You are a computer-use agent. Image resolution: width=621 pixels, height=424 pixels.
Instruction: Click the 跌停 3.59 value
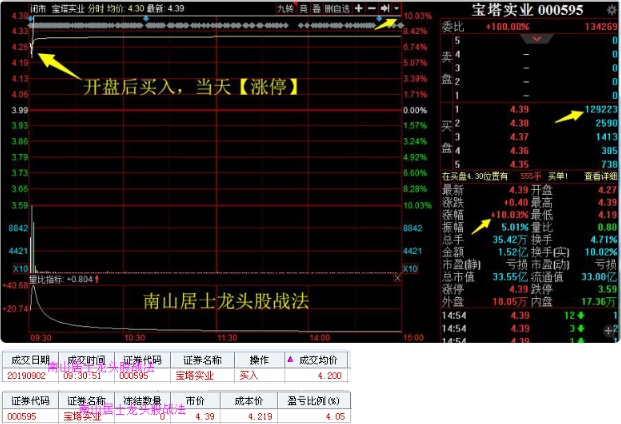608,289
